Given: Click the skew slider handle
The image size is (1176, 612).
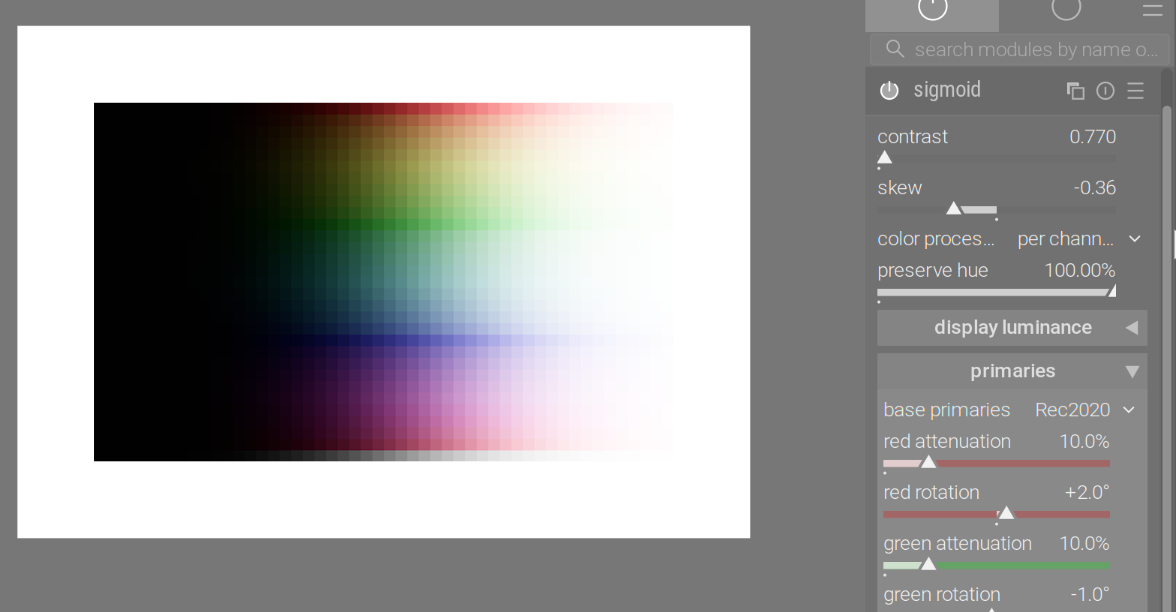Looking at the screenshot, I should (x=954, y=208).
